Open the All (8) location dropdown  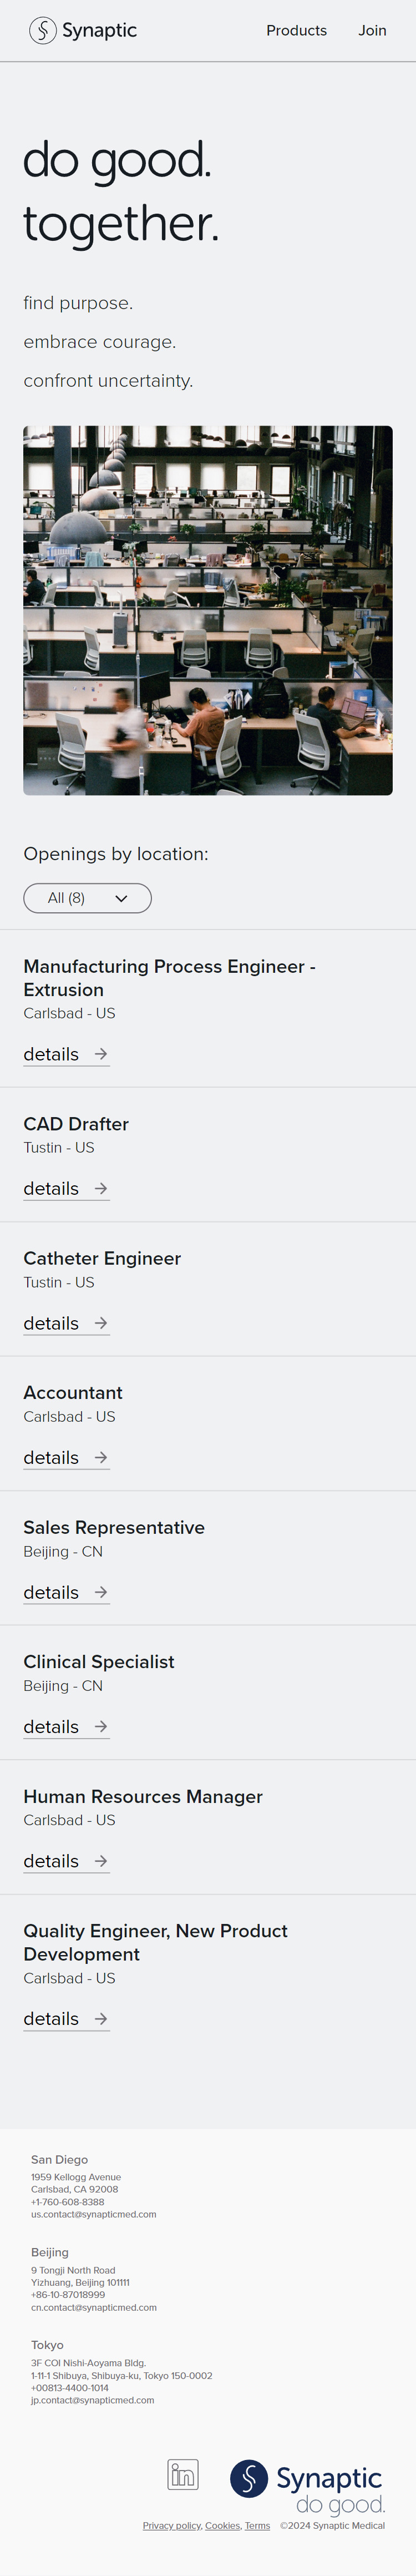tap(87, 898)
